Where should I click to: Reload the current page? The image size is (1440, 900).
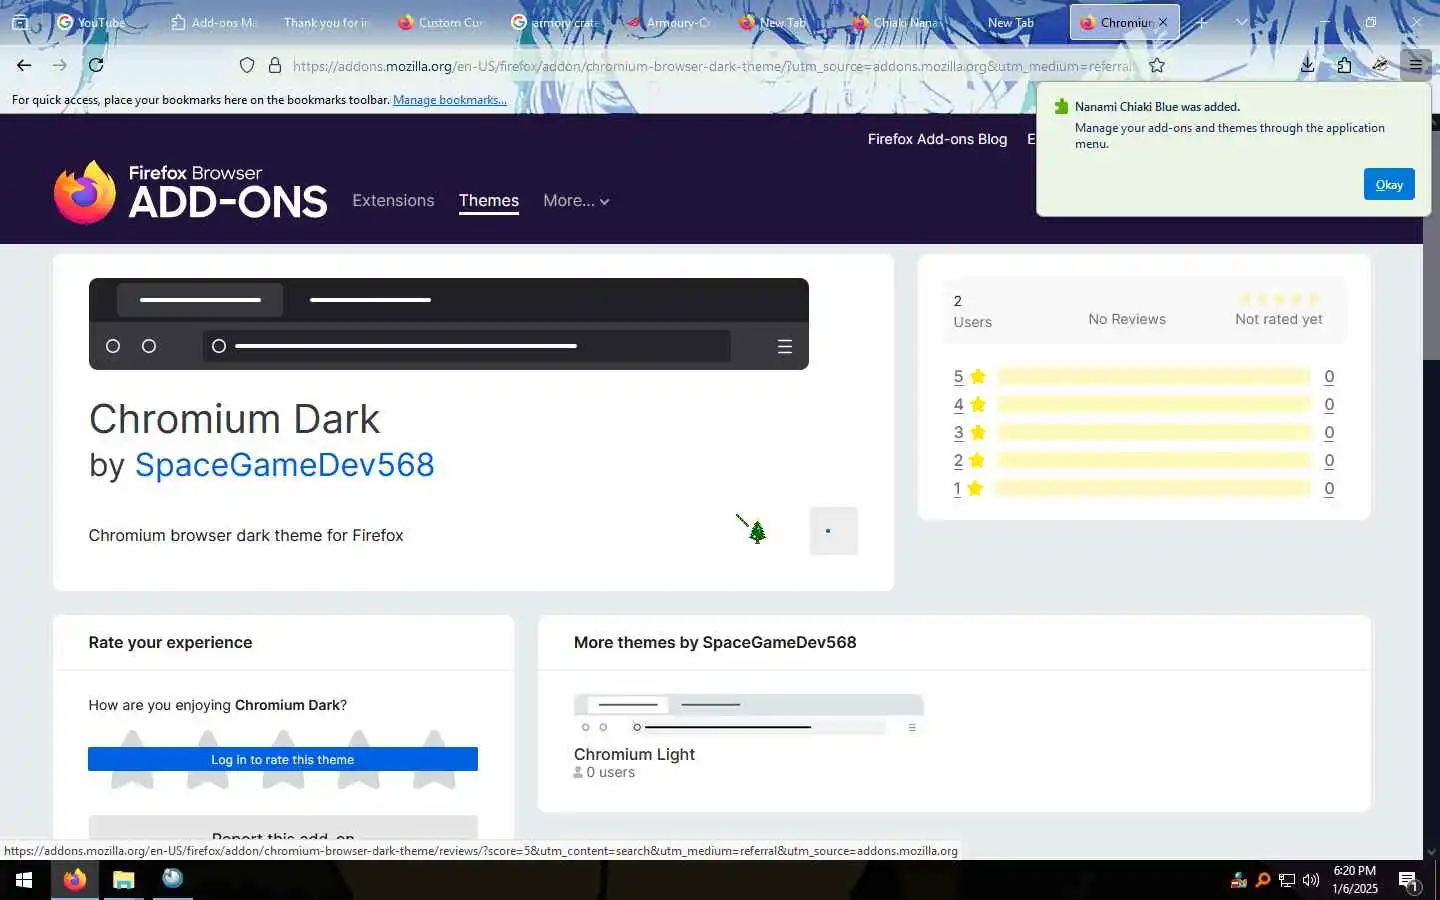click(96, 65)
